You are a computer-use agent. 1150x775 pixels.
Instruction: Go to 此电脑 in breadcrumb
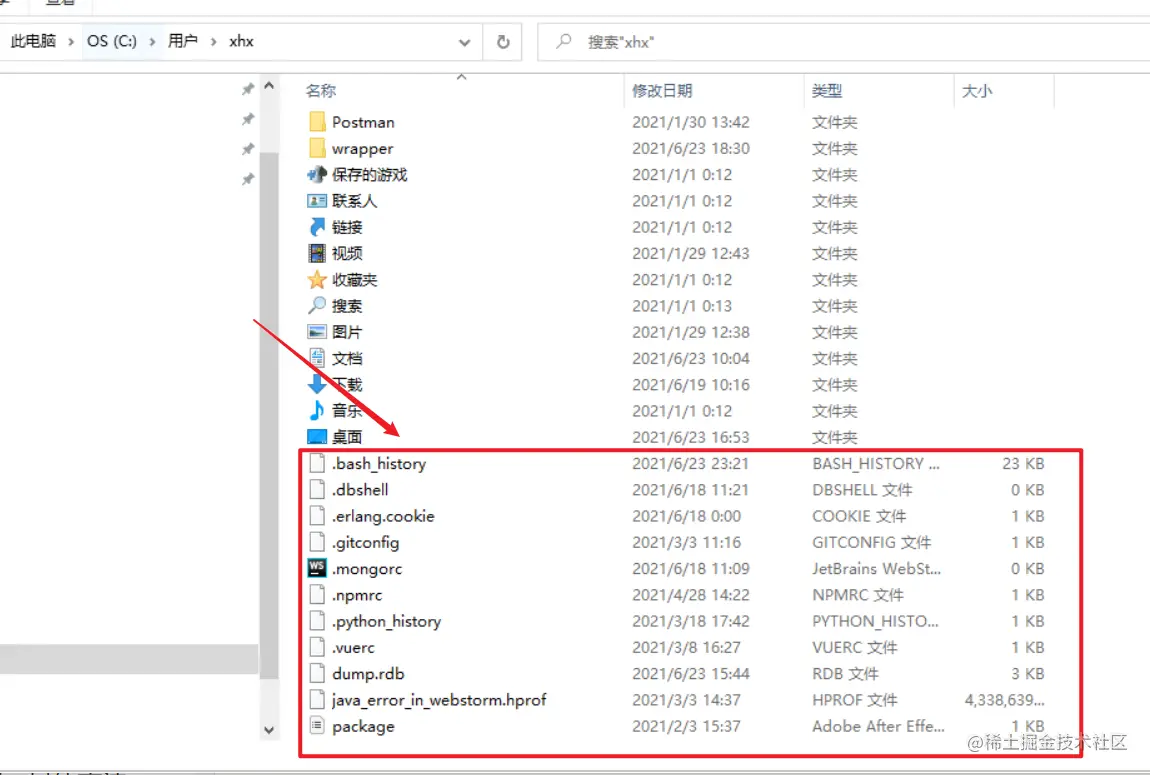click(33, 41)
